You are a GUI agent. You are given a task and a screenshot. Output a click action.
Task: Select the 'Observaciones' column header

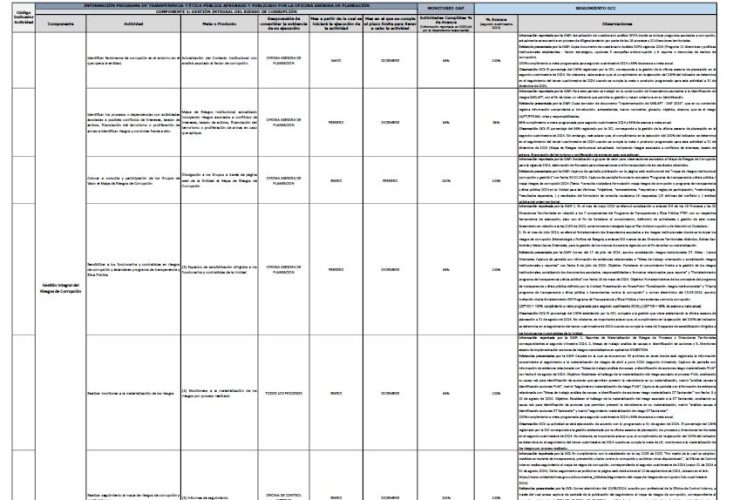pos(617,24)
